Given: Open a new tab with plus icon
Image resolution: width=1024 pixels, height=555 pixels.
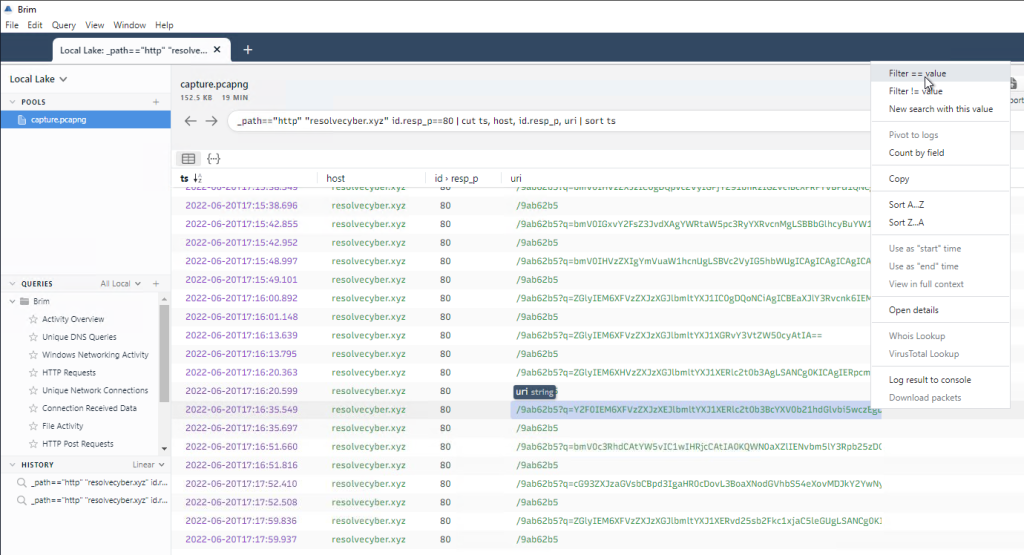Looking at the screenshot, I should (248, 50).
